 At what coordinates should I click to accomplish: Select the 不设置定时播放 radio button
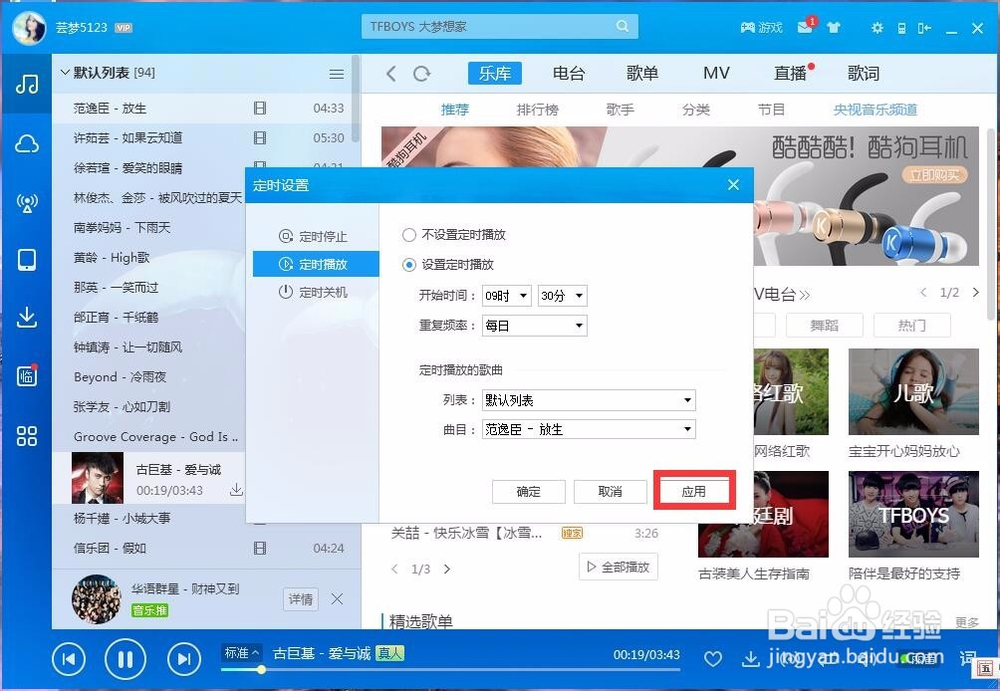[410, 235]
